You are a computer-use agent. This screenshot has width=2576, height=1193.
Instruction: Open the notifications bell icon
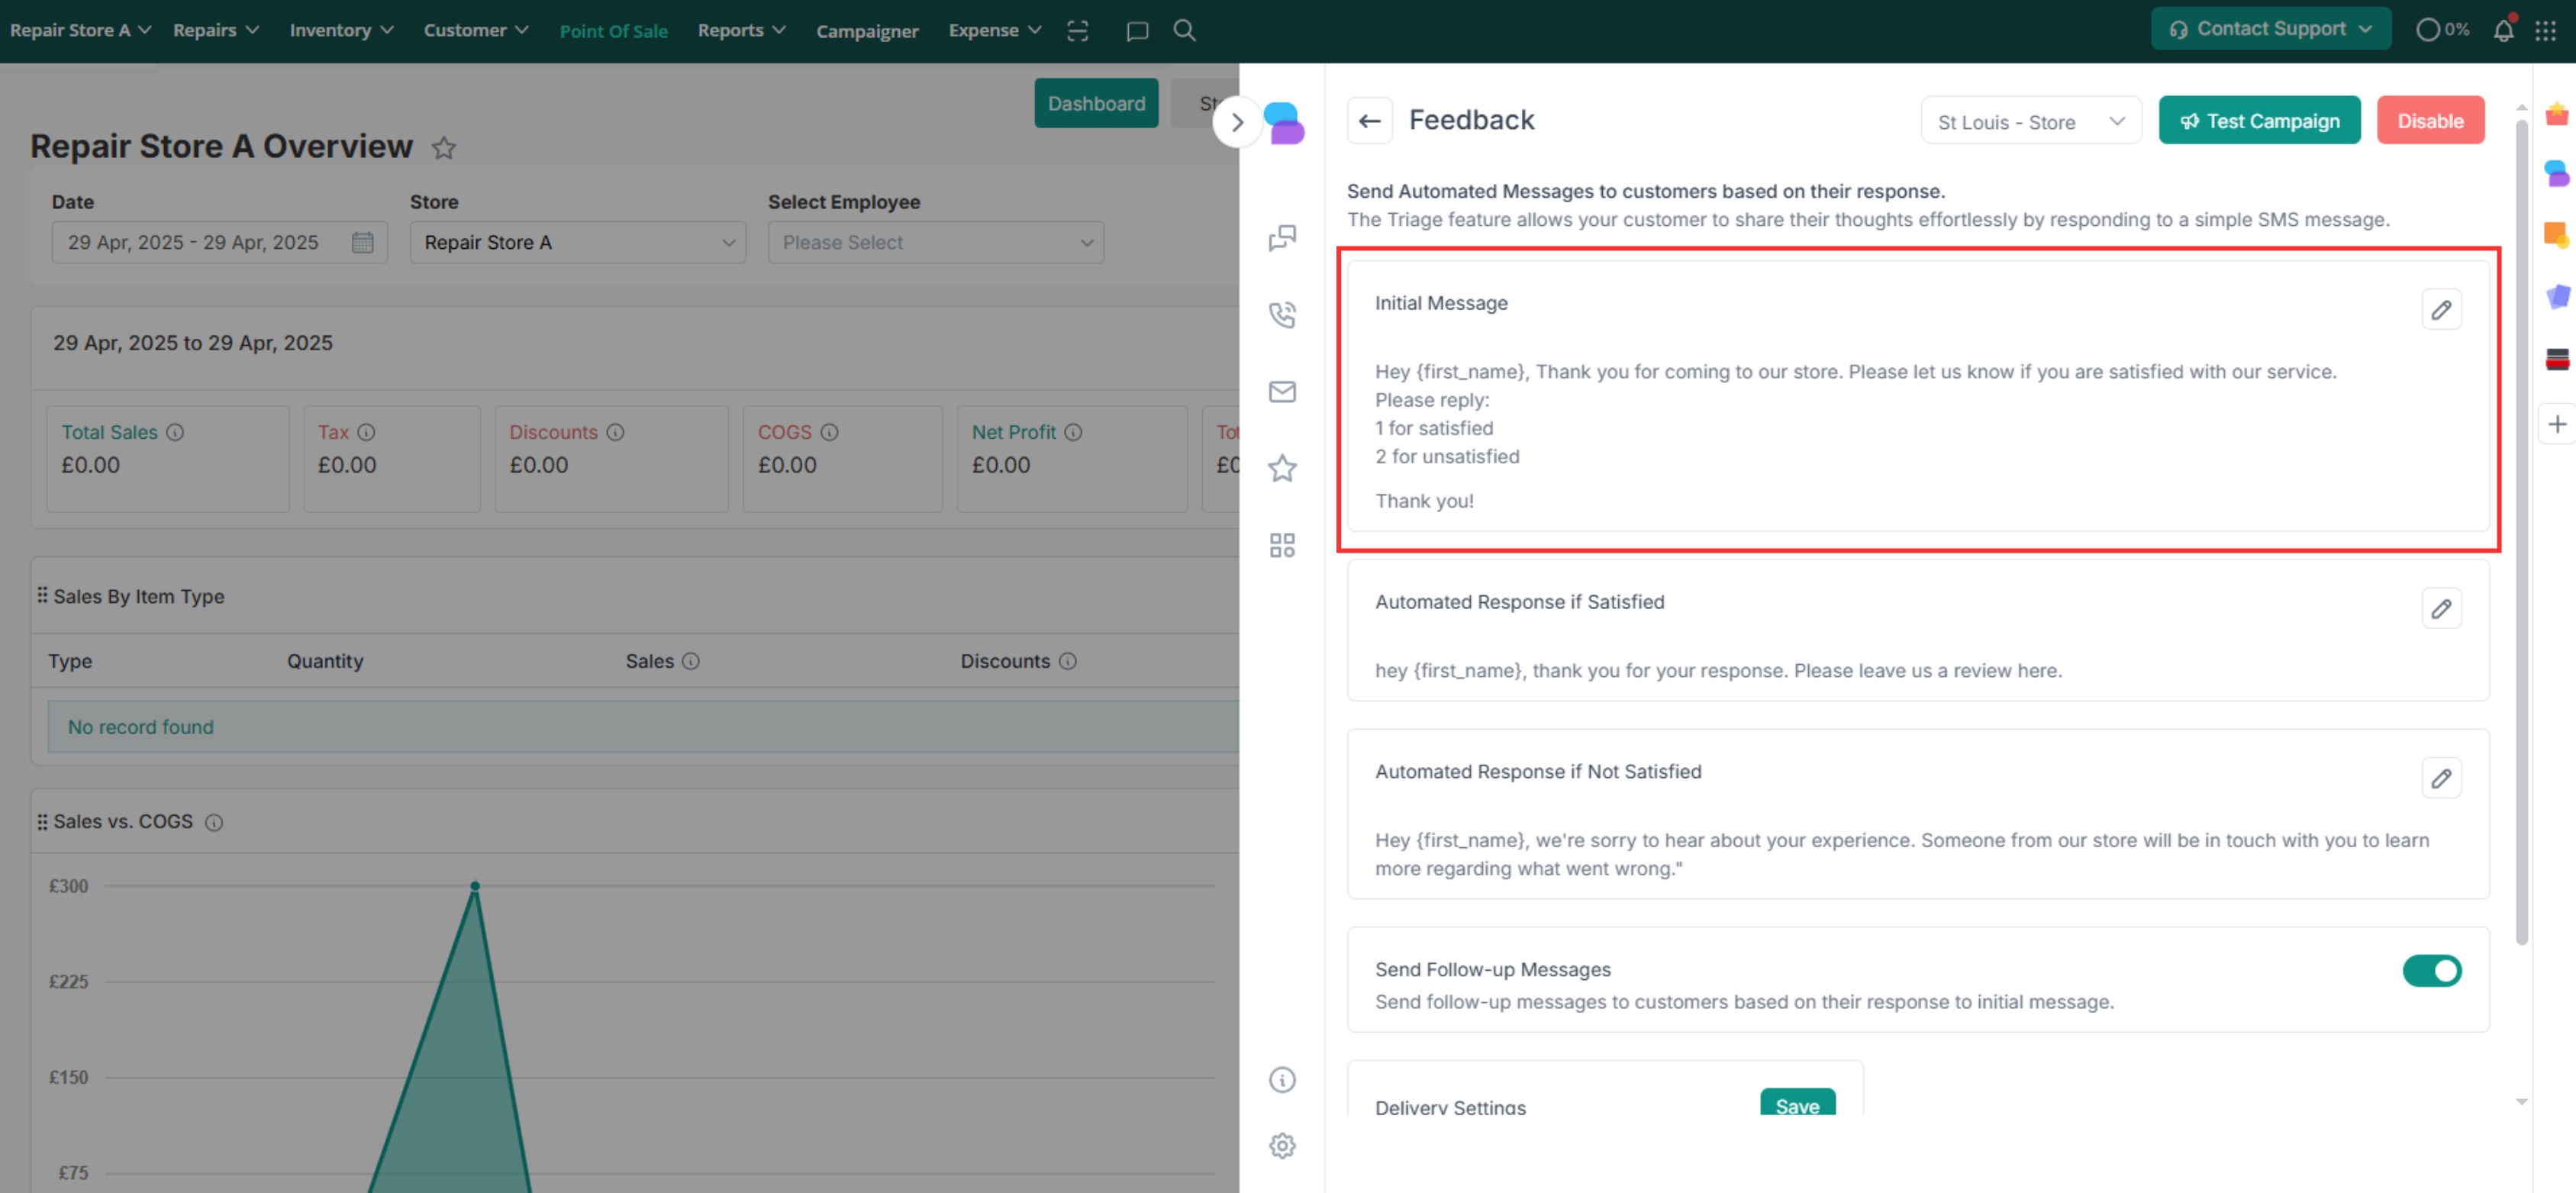(x=2503, y=30)
